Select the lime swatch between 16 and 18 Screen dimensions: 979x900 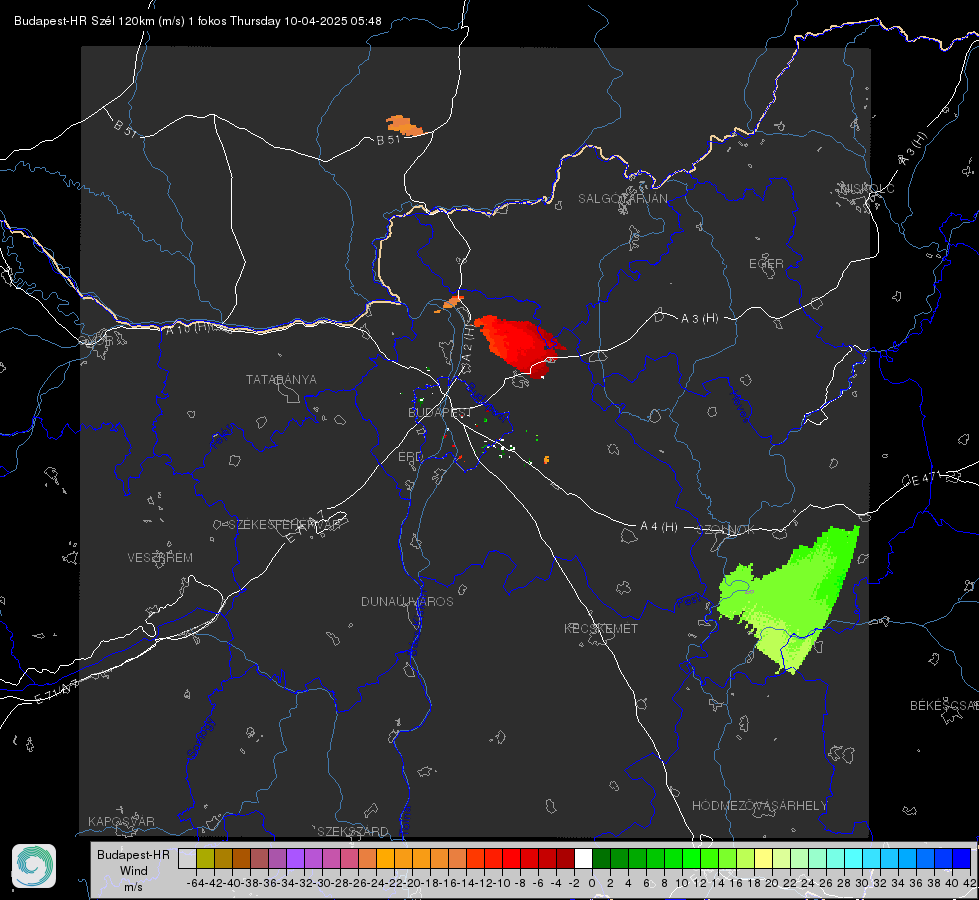click(x=745, y=858)
